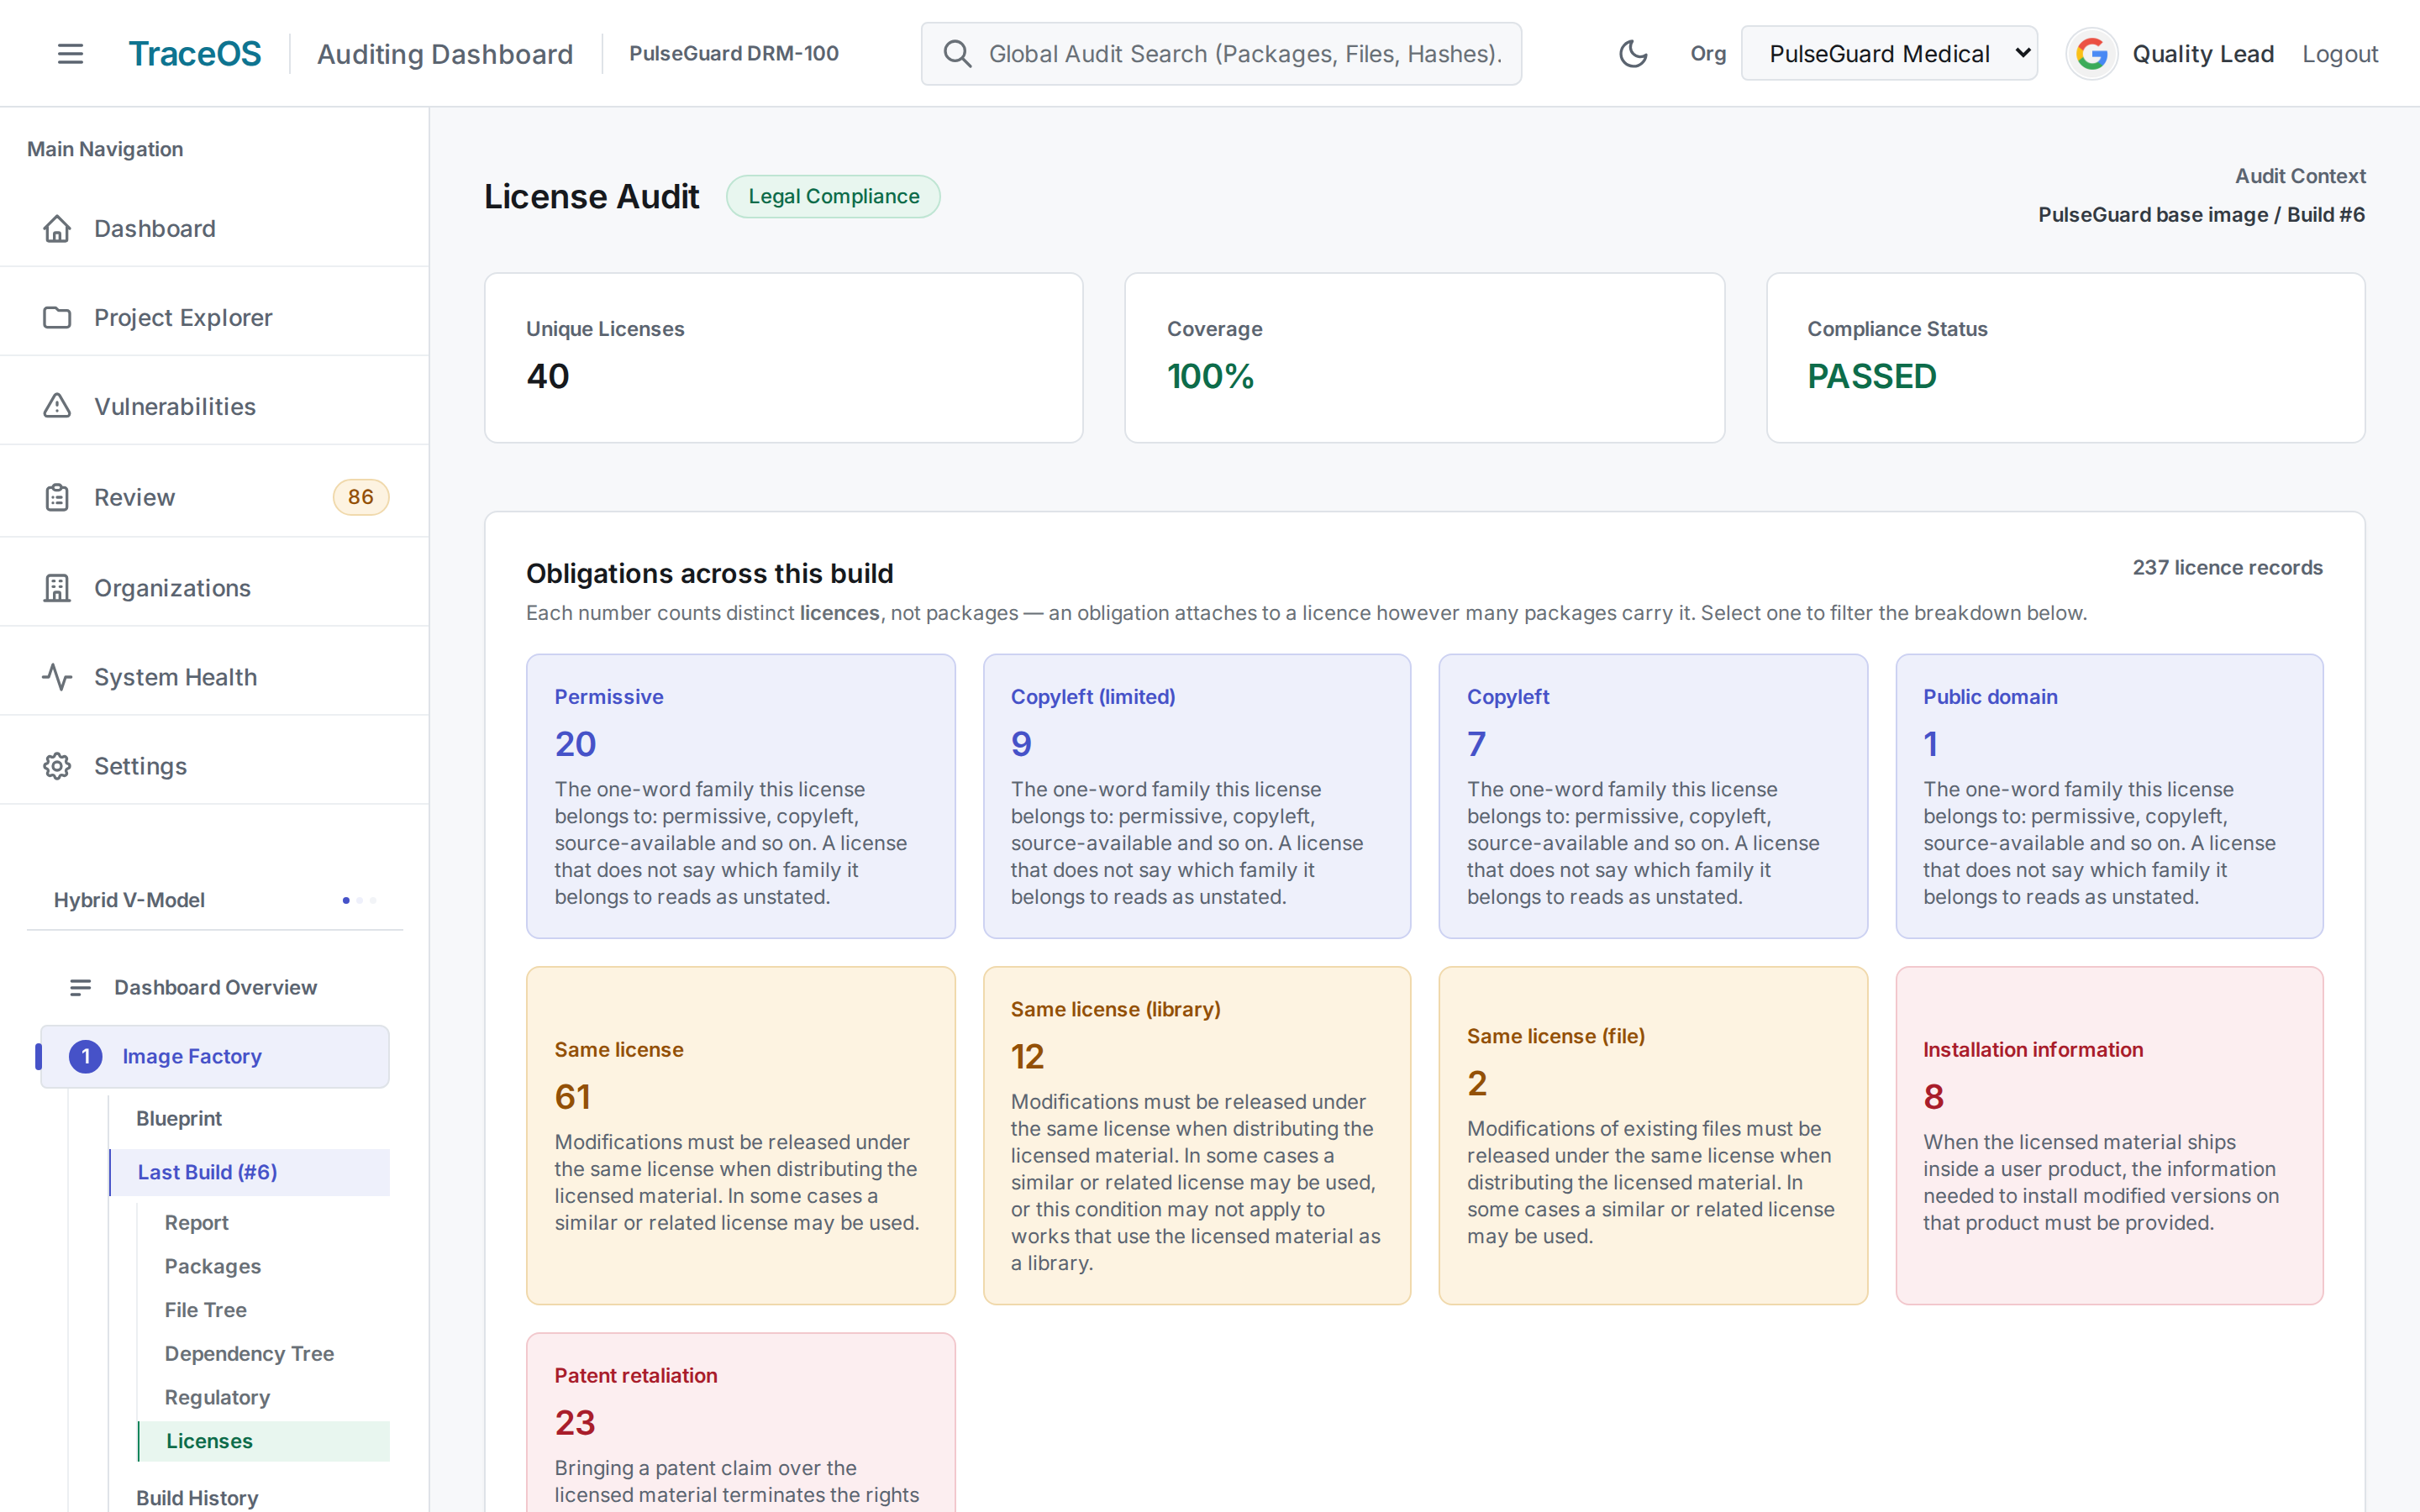Viewport: 2420px width, 1512px height.
Task: Select the Licenses tree item
Action: coord(264,1442)
